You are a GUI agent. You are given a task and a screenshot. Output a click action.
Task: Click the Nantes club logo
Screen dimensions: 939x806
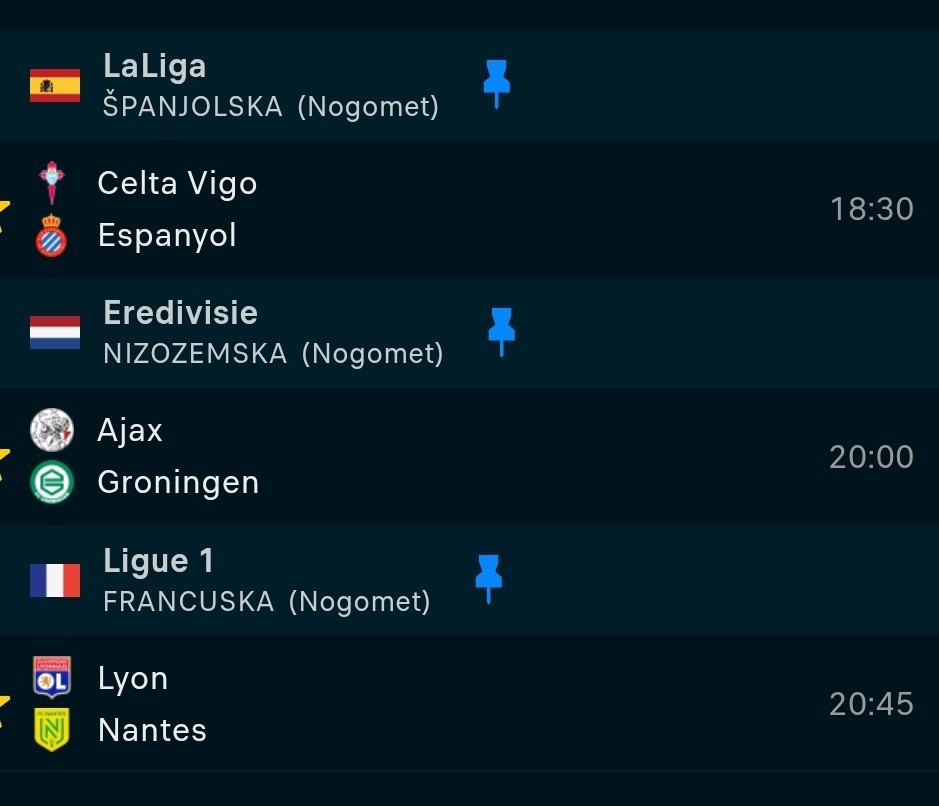click(52, 730)
